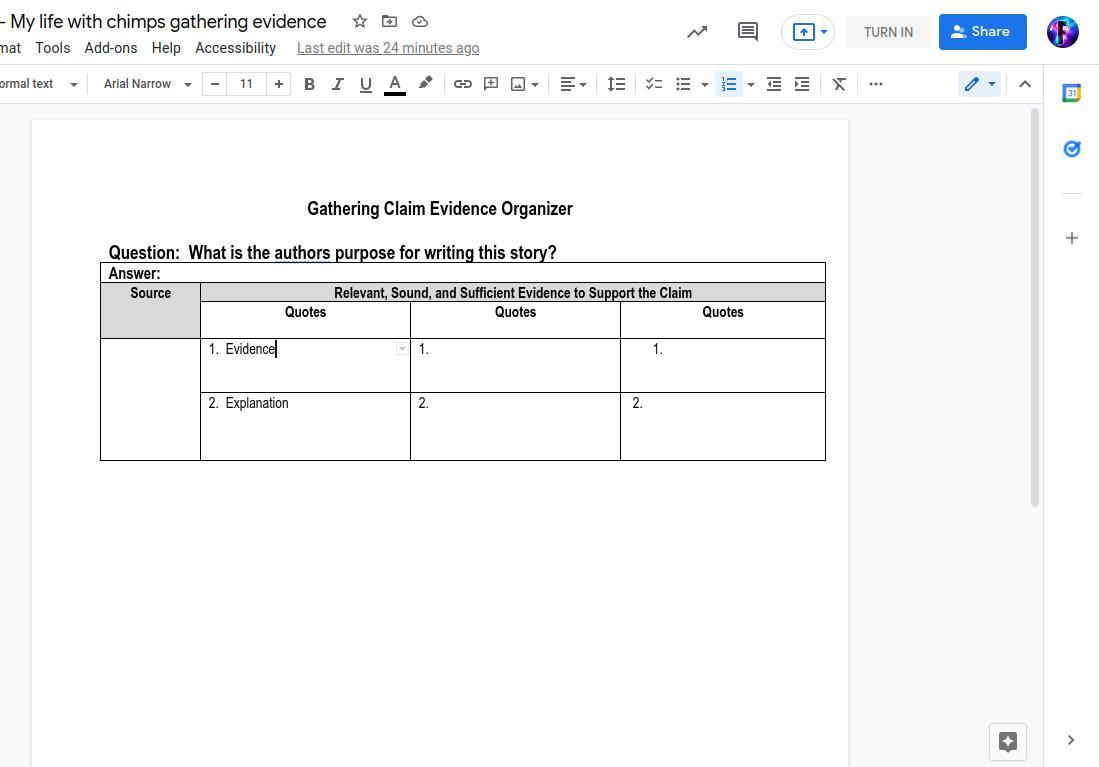Image resolution: width=1099 pixels, height=767 pixels.
Task: Open the more toolbar options ellipsis
Action: 875,84
